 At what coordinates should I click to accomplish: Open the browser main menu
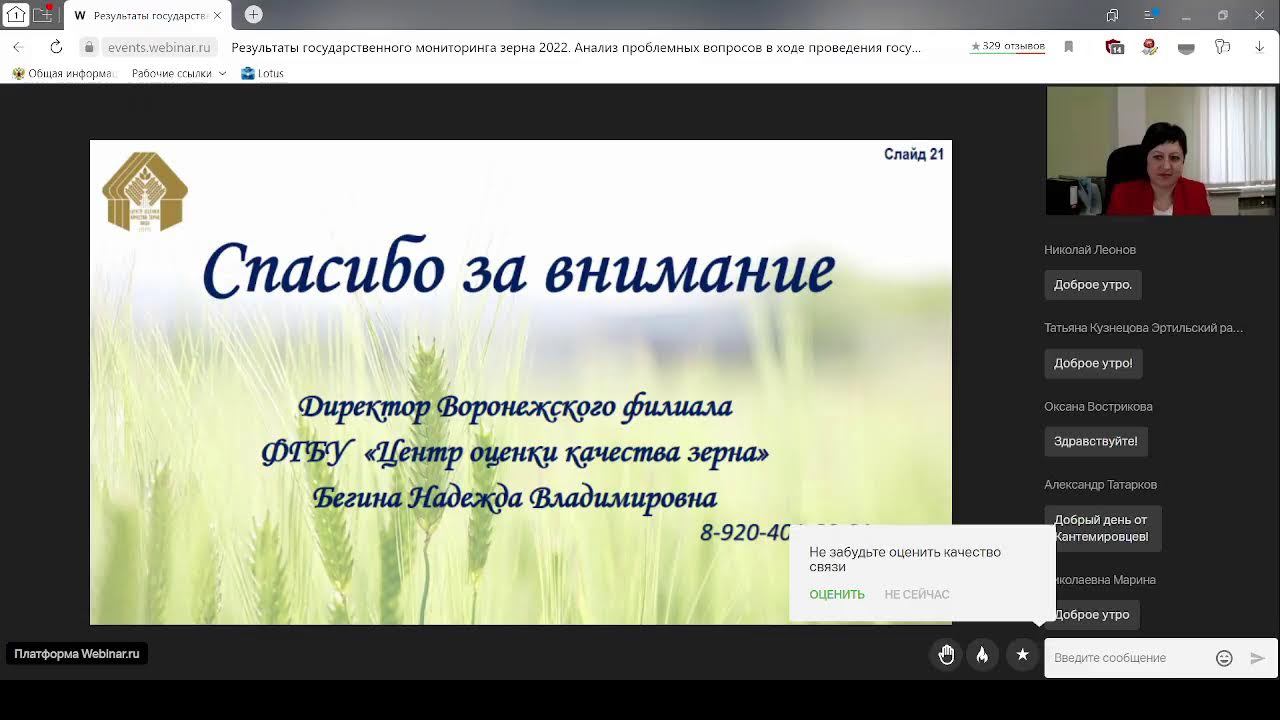(1150, 15)
